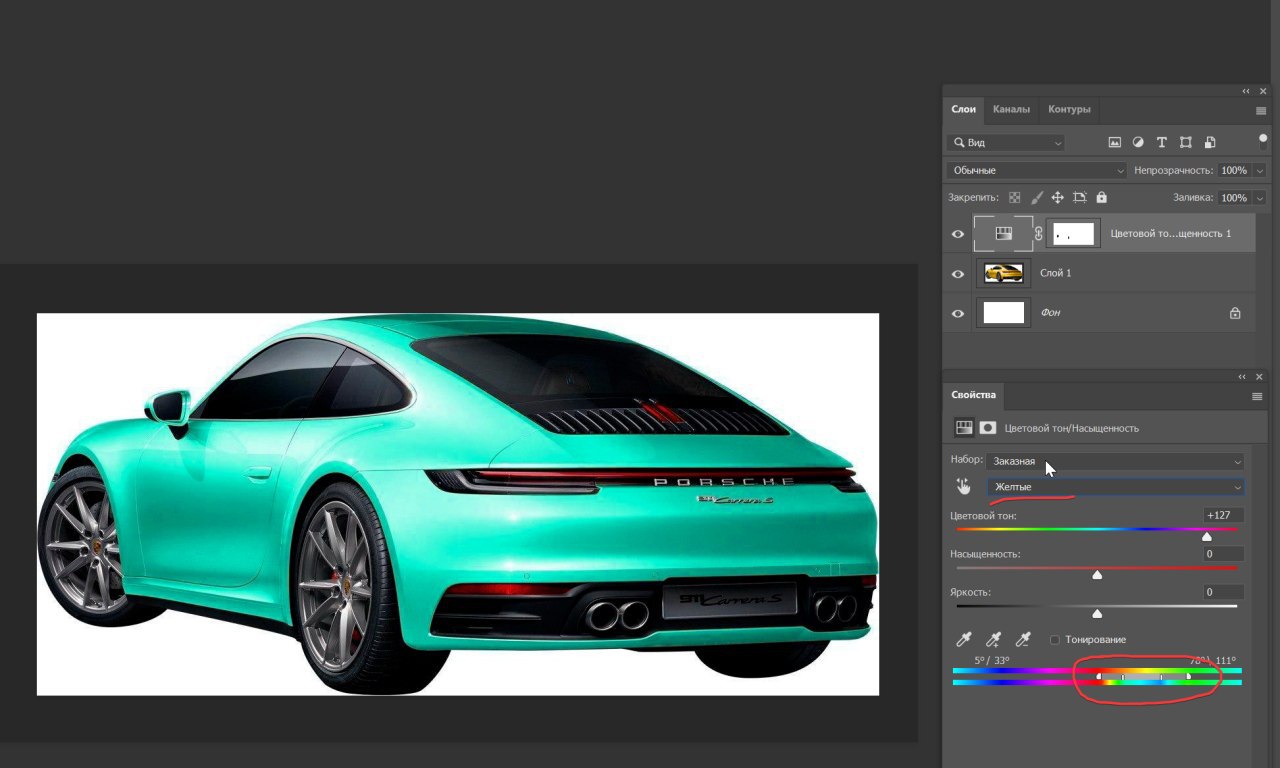The height and width of the screenshot is (768, 1280).
Task: Select the adjustment layer mask thumbnail
Action: tap(1073, 233)
